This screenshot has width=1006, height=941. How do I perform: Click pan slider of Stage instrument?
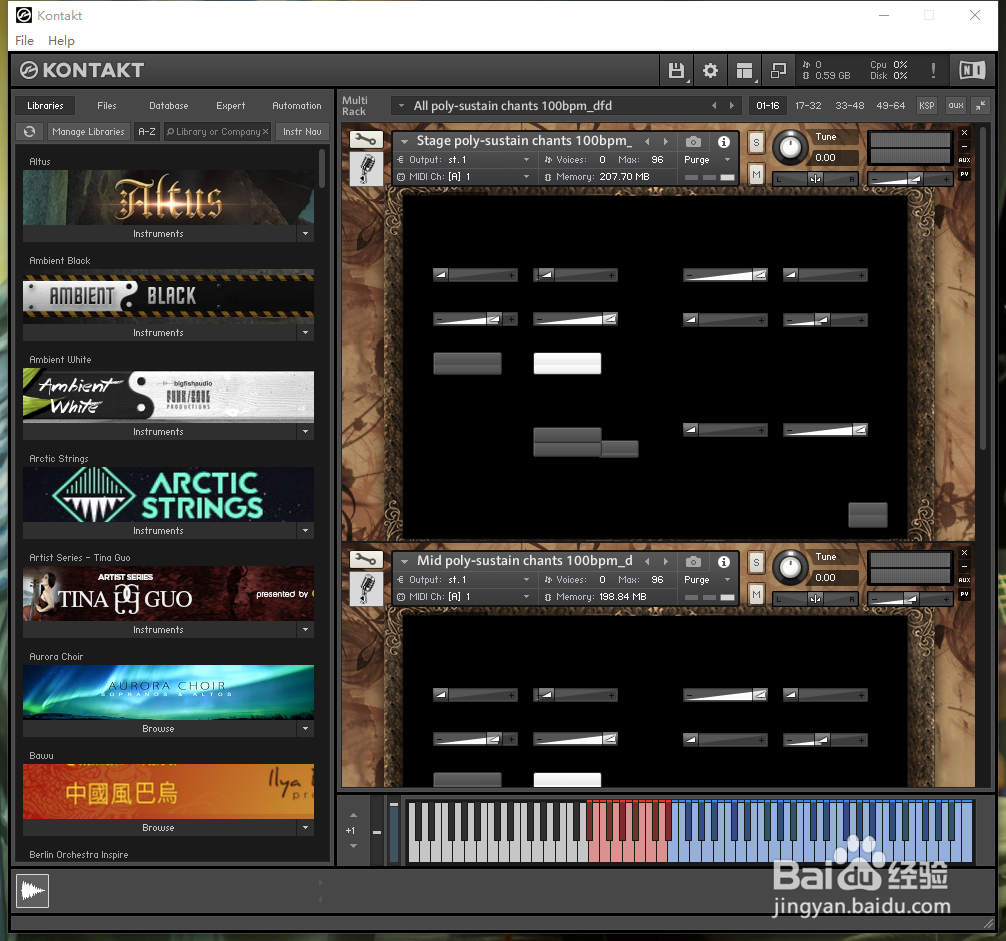pos(815,179)
